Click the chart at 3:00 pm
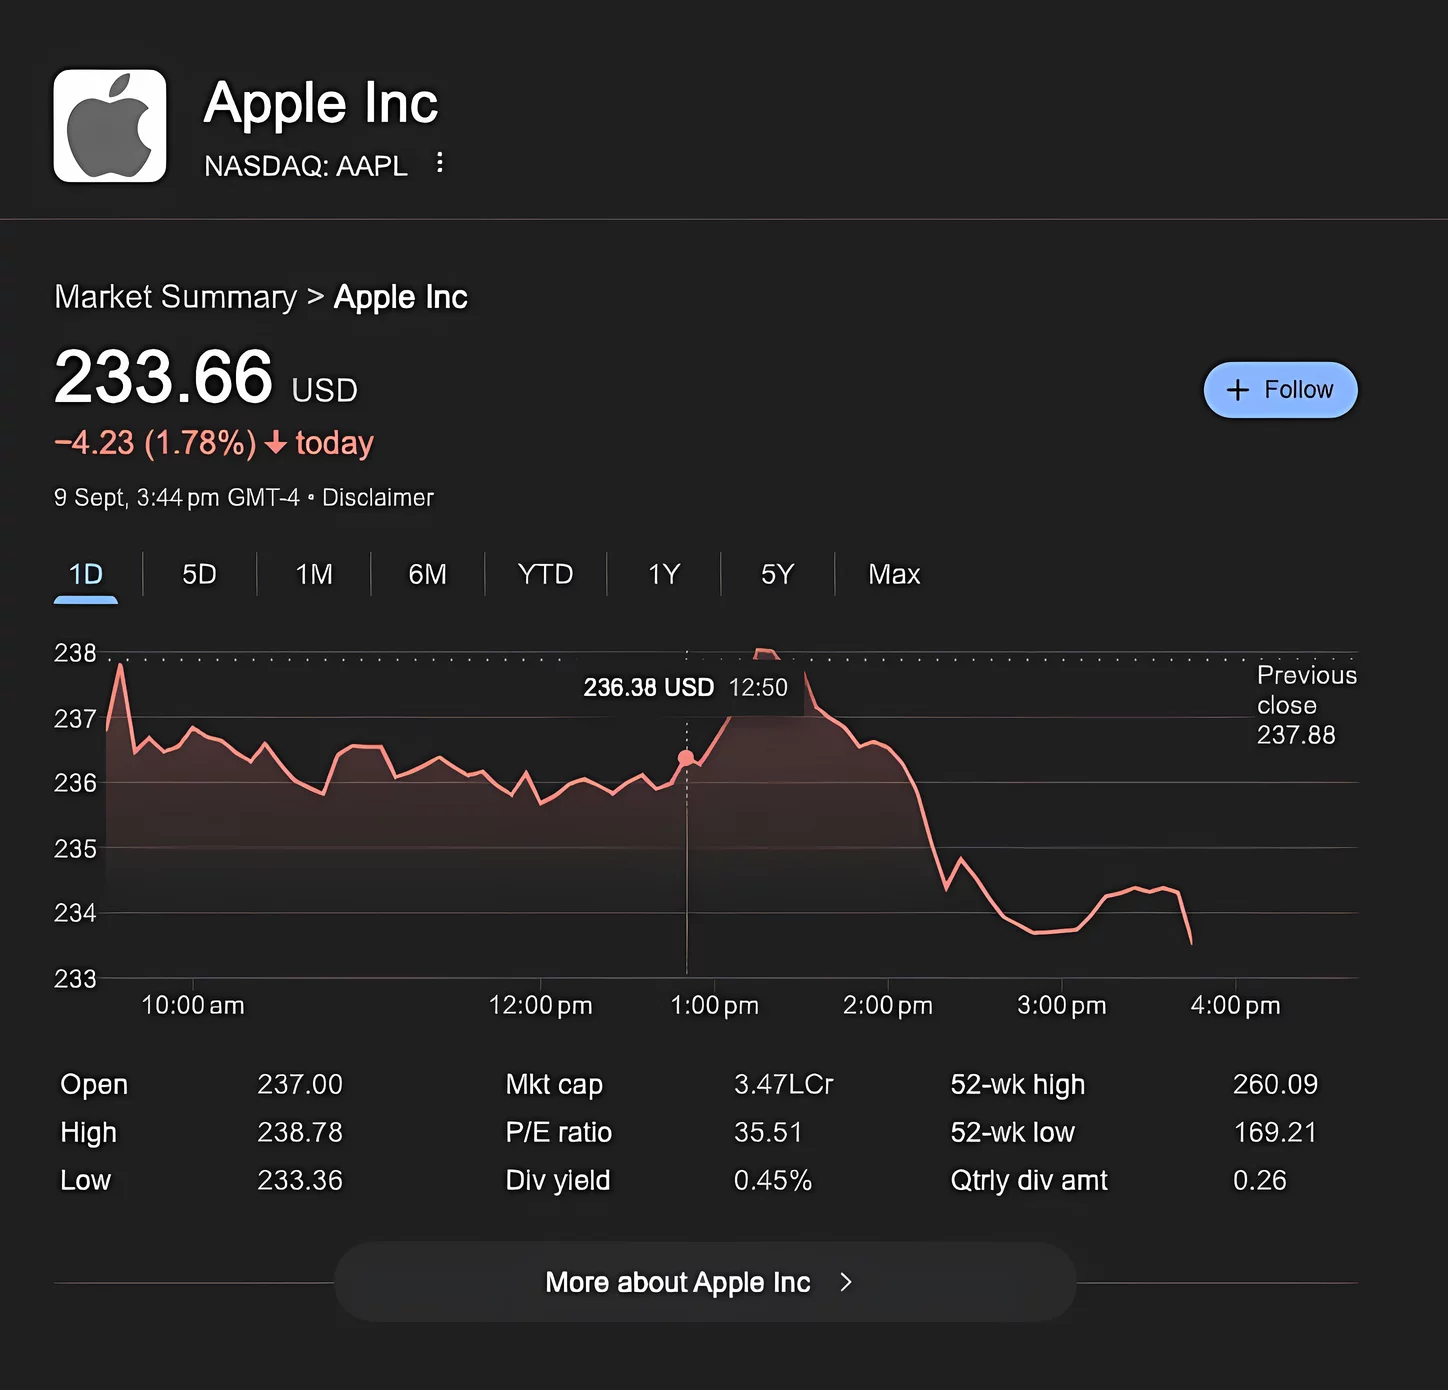Viewport: 1448px width, 1390px height. pos(1061,931)
